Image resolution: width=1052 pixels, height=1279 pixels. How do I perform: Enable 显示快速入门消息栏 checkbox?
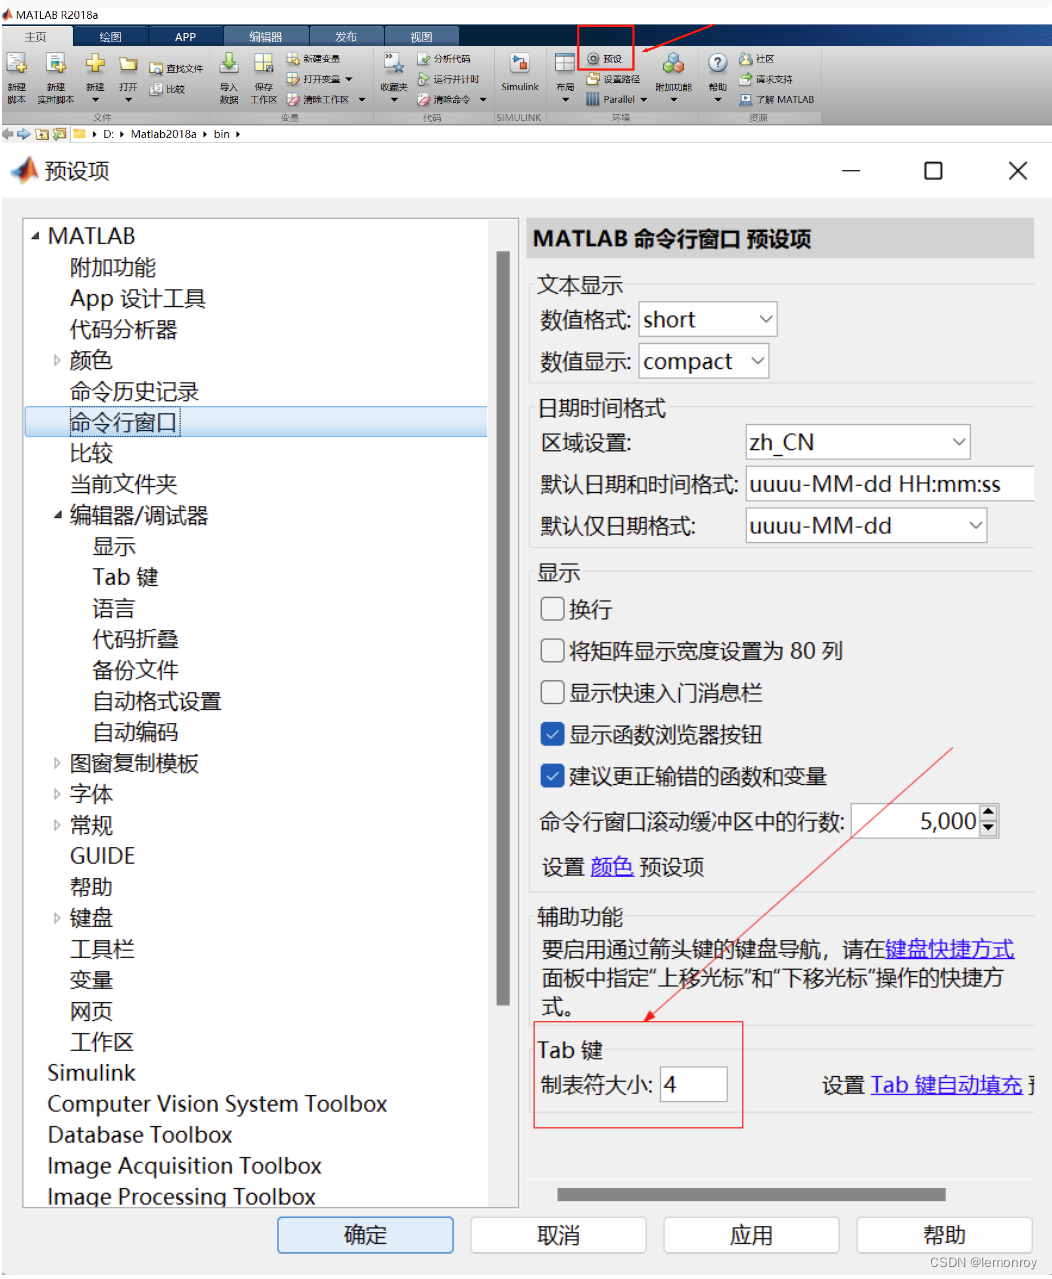click(x=552, y=692)
